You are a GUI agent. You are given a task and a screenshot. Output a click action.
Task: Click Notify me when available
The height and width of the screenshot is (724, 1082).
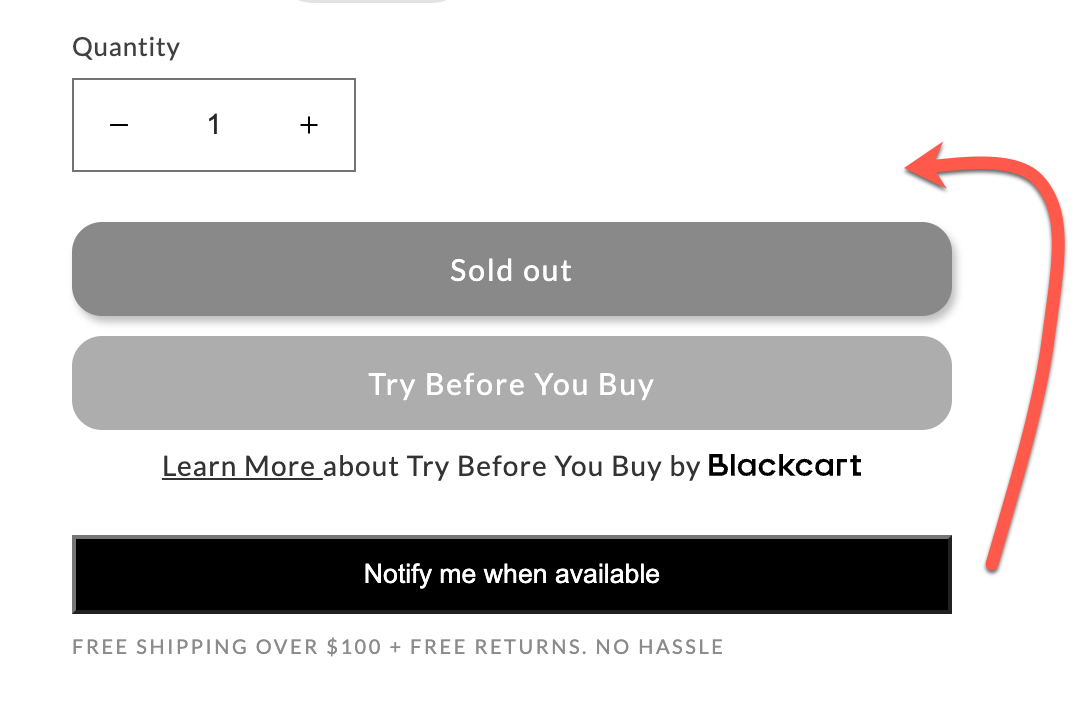pos(511,575)
